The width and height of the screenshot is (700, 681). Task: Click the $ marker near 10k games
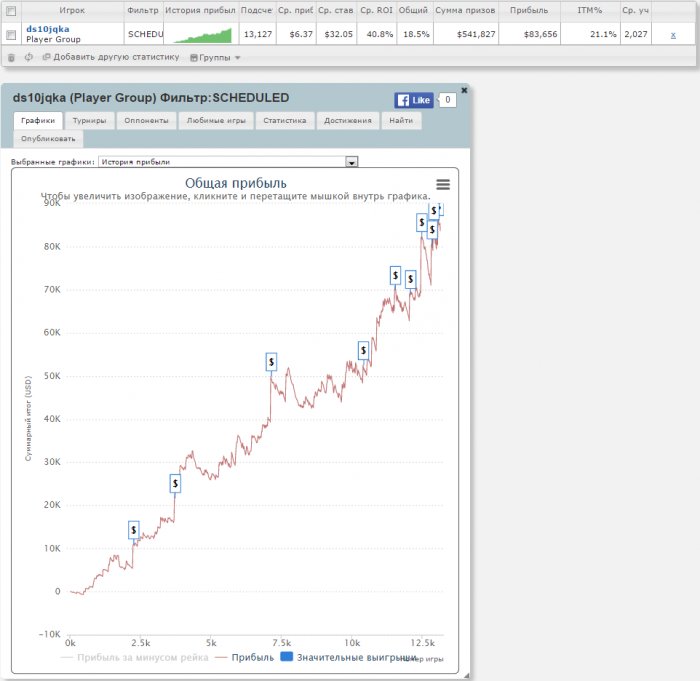(363, 350)
